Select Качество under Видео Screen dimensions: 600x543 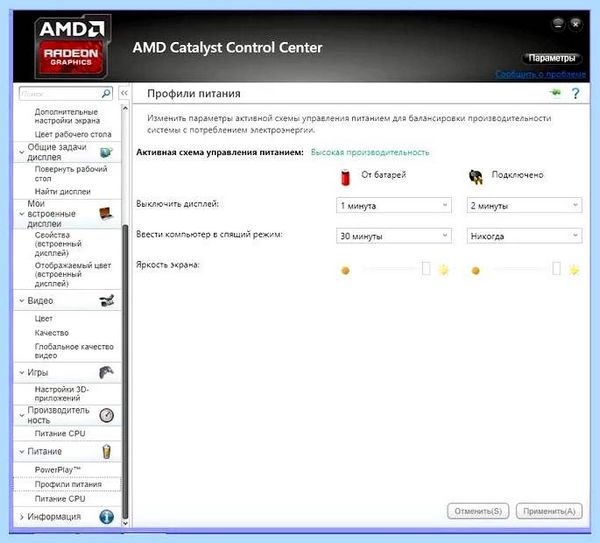coord(52,333)
